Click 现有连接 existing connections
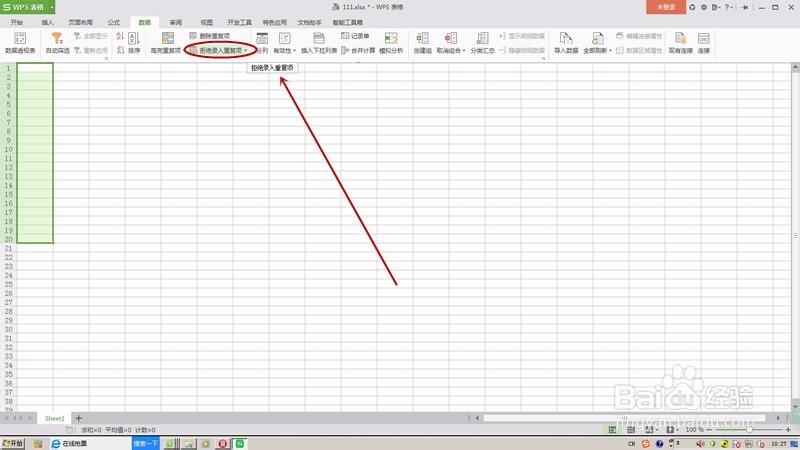Screen dimensions: 800x450 (680, 43)
